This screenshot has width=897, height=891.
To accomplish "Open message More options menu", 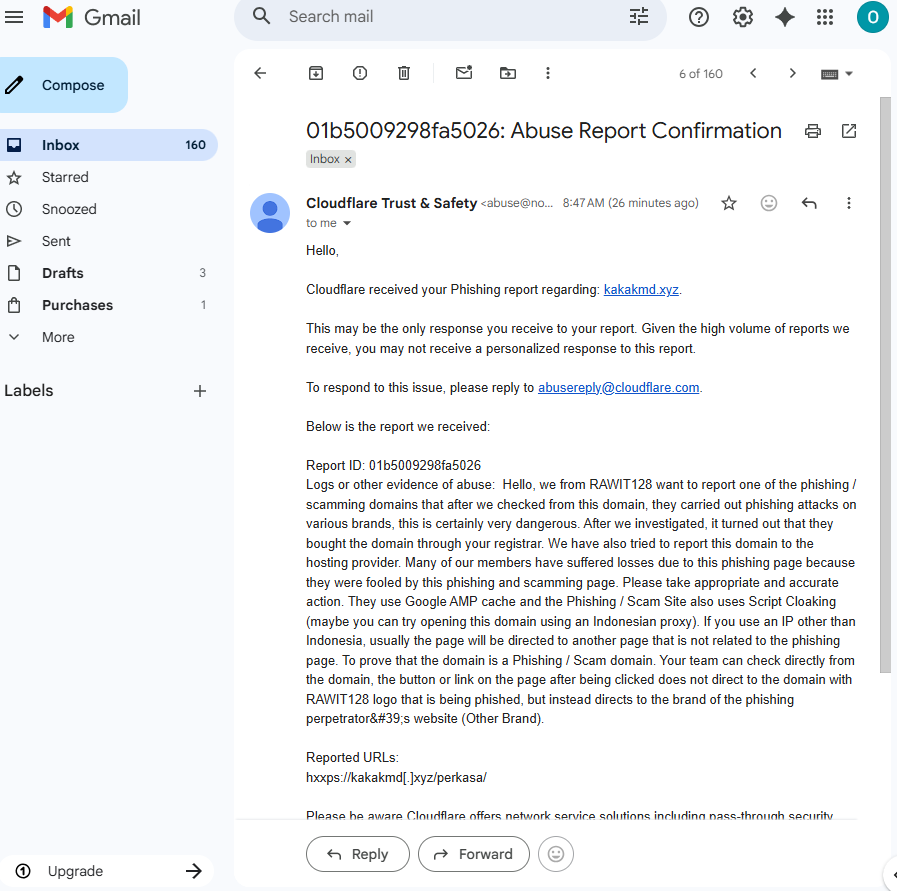I will (x=848, y=203).
